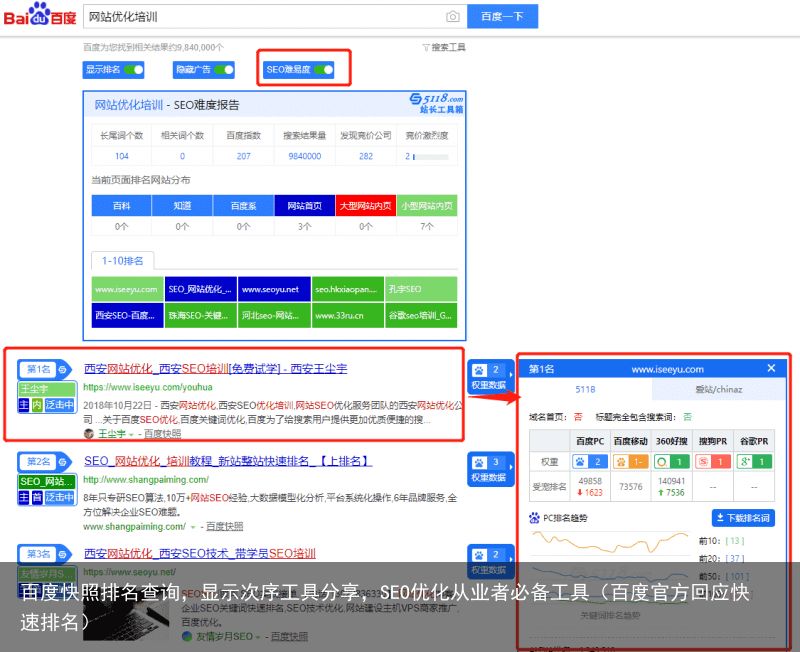Screen dimensions: 800x652
Task: Click the 百度一下 search button
Action: (x=503, y=16)
